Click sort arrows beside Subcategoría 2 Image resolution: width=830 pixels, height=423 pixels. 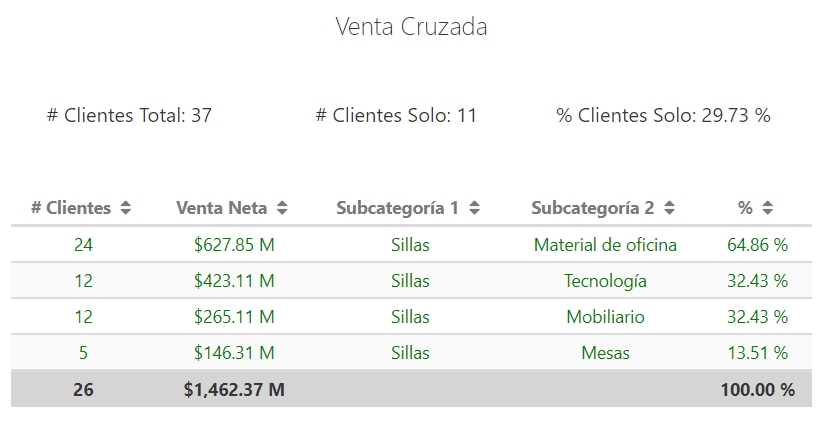click(670, 208)
